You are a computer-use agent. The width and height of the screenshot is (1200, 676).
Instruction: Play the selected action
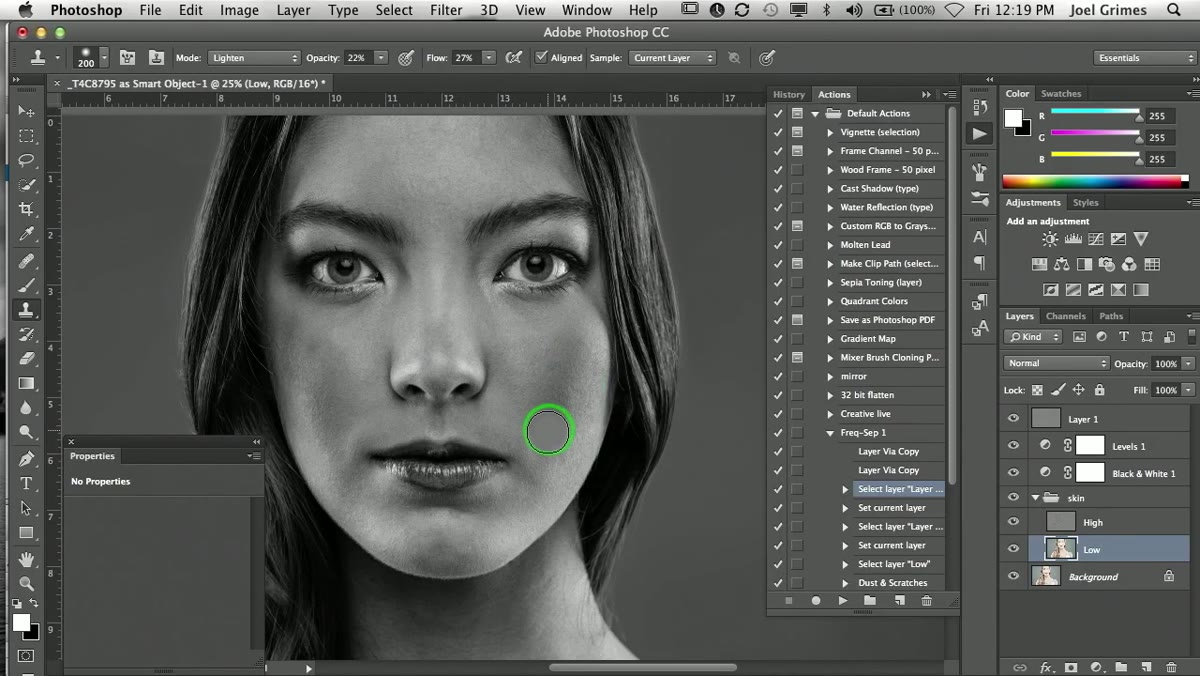click(x=843, y=601)
